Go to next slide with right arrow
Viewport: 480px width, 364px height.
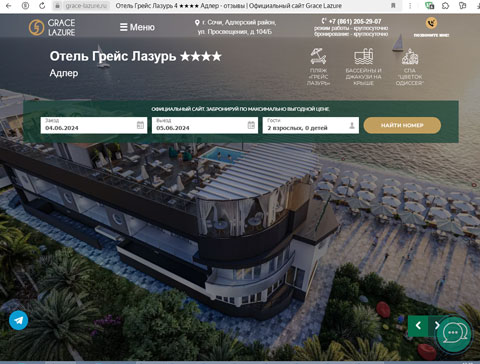tap(436, 325)
